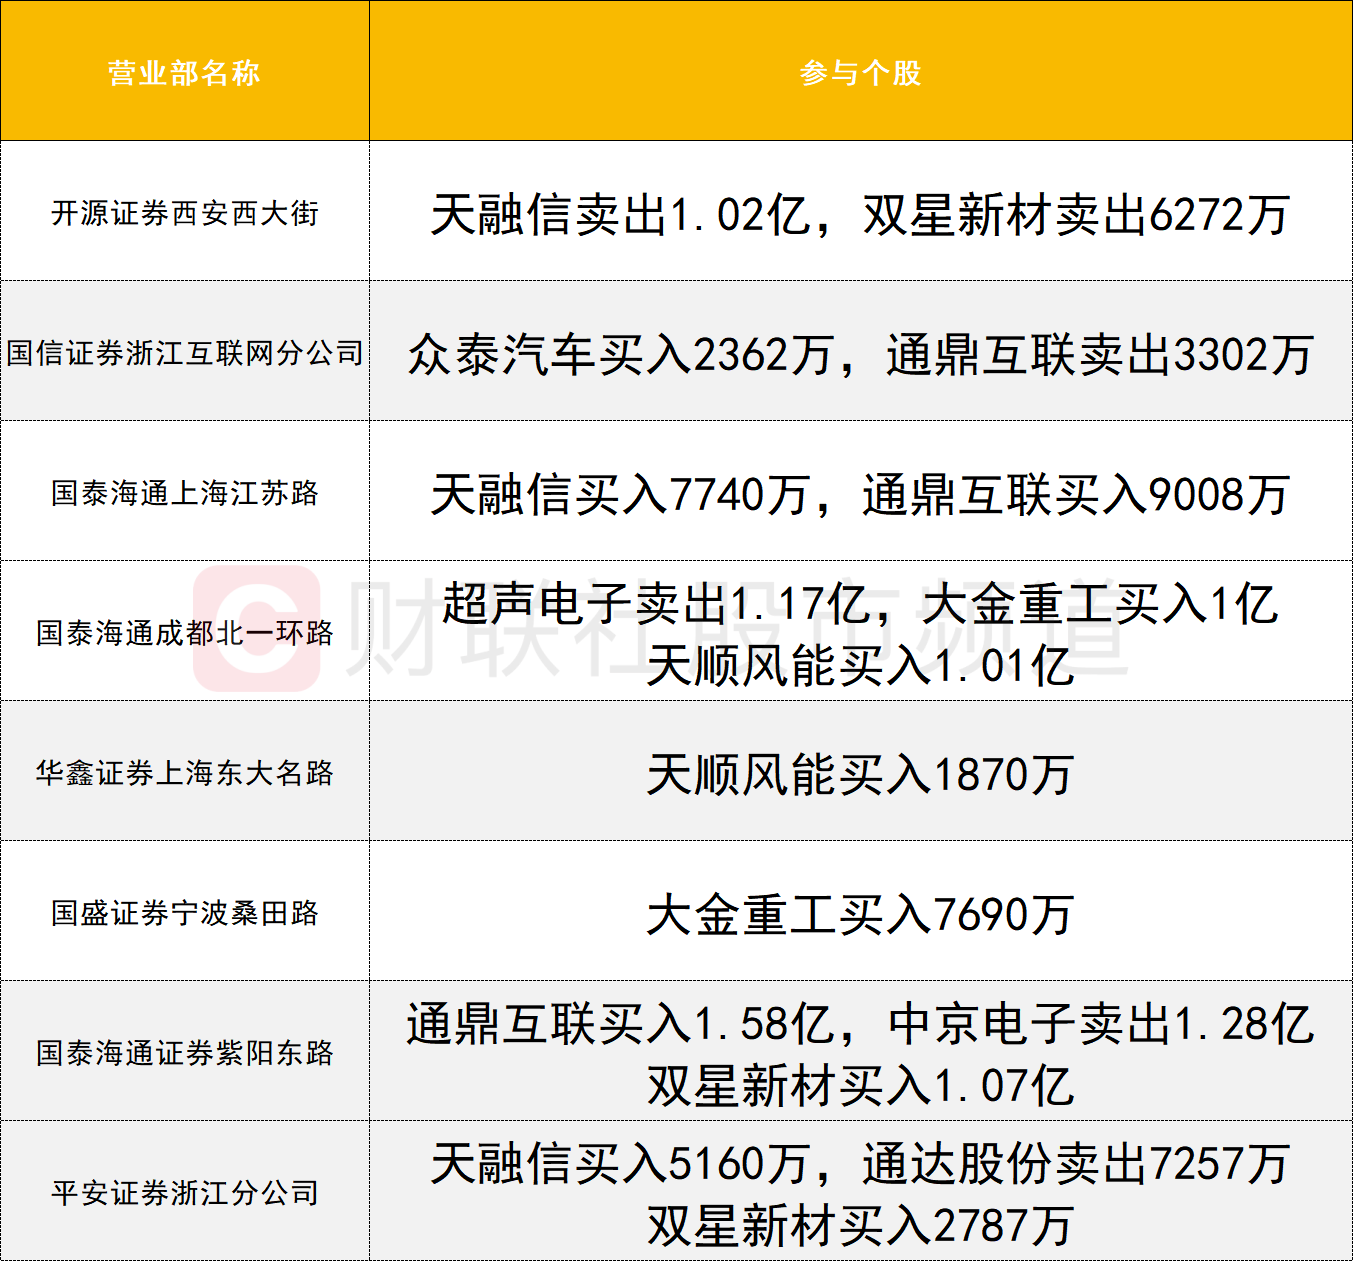Select the 国泰海通证券紫阳东路 cell
1353x1261 pixels.
(185, 1053)
